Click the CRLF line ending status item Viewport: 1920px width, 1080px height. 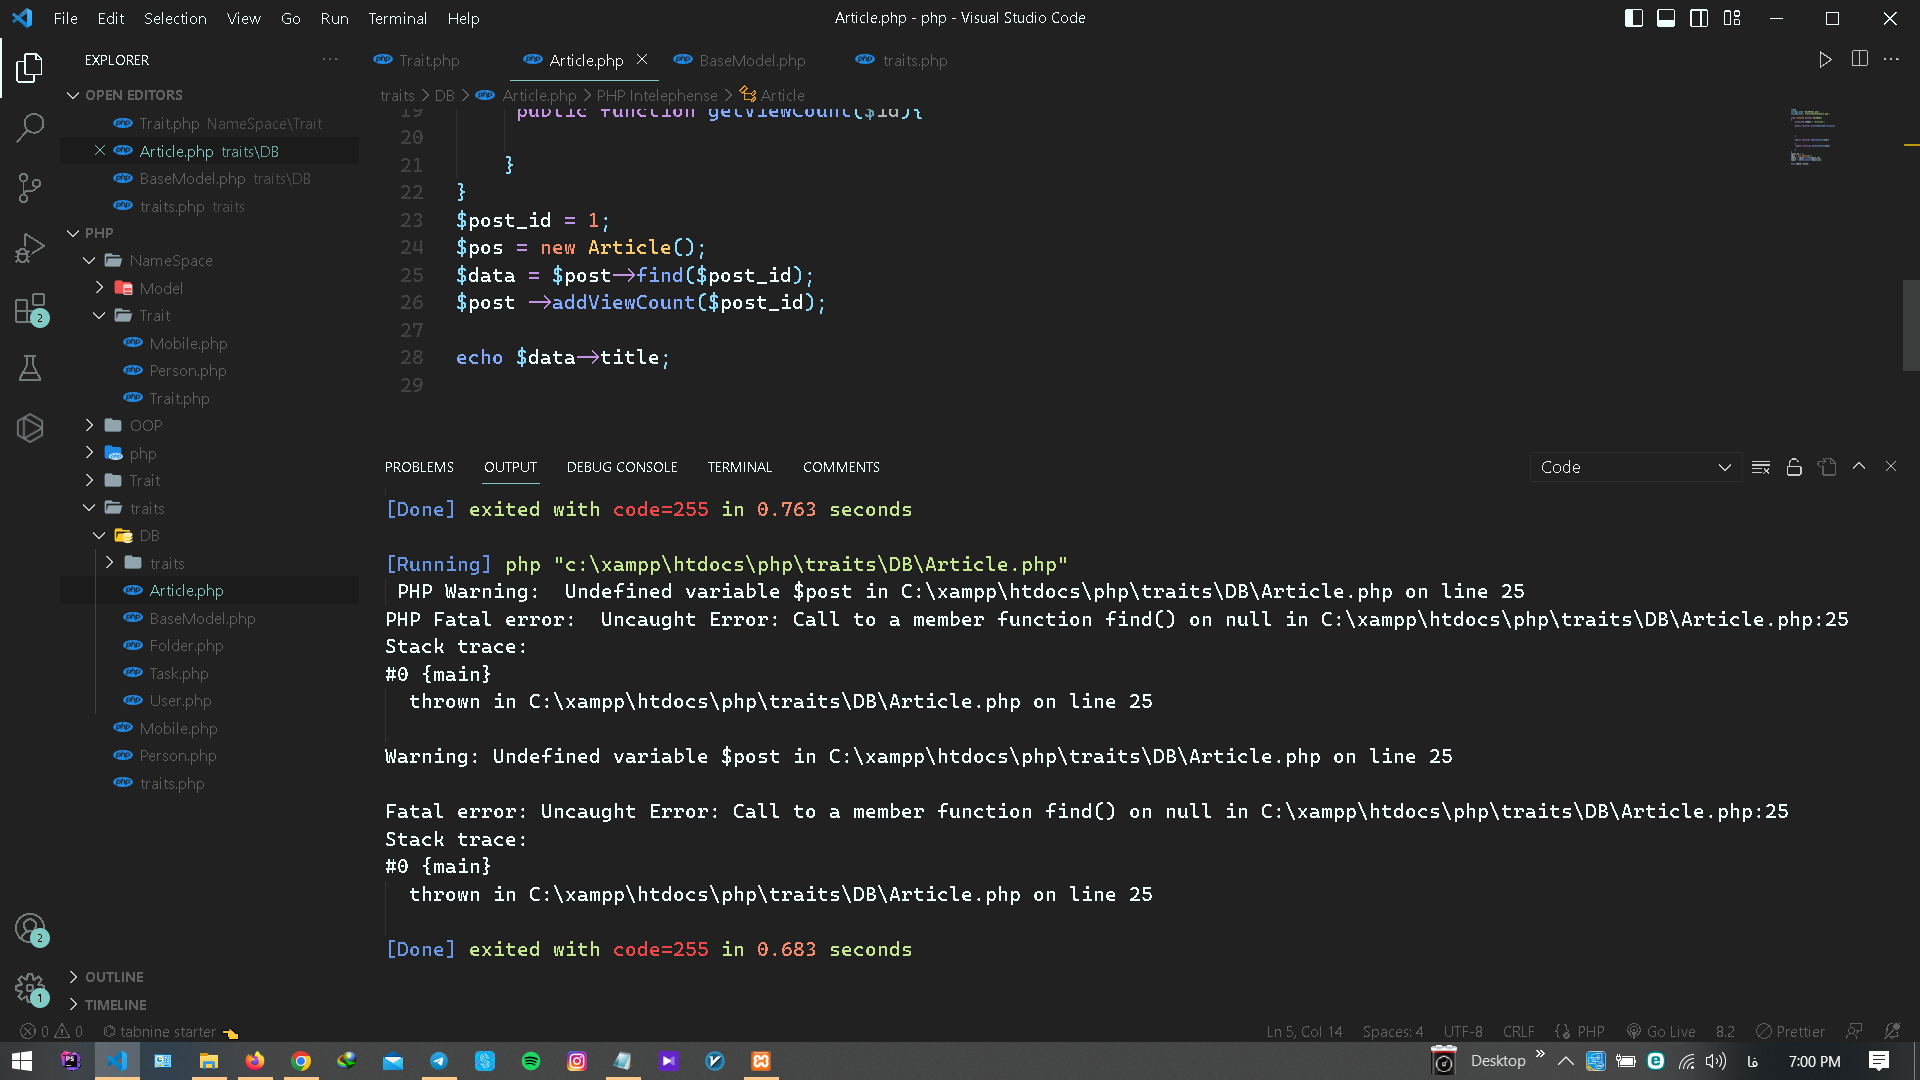click(1518, 1031)
